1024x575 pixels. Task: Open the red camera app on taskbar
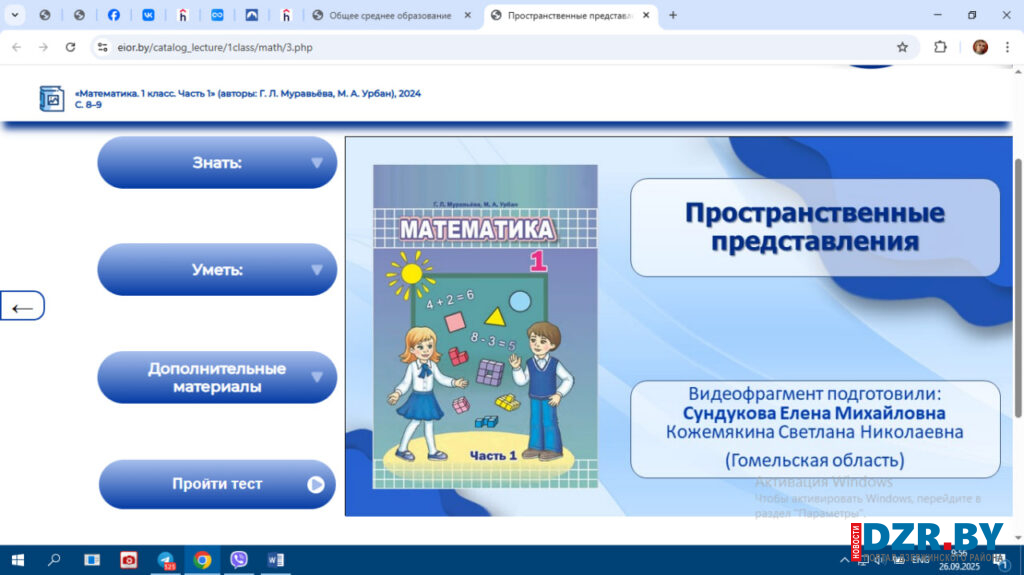click(129, 560)
